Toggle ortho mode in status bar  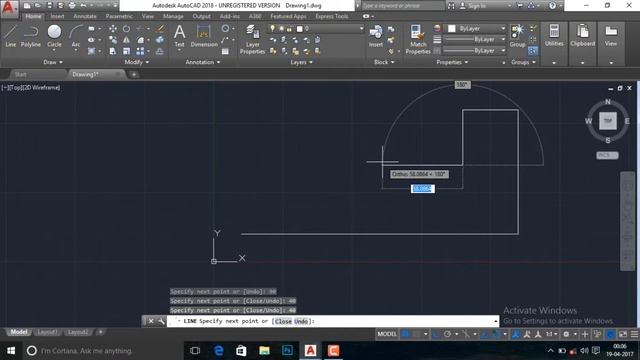pyautogui.click(x=436, y=334)
